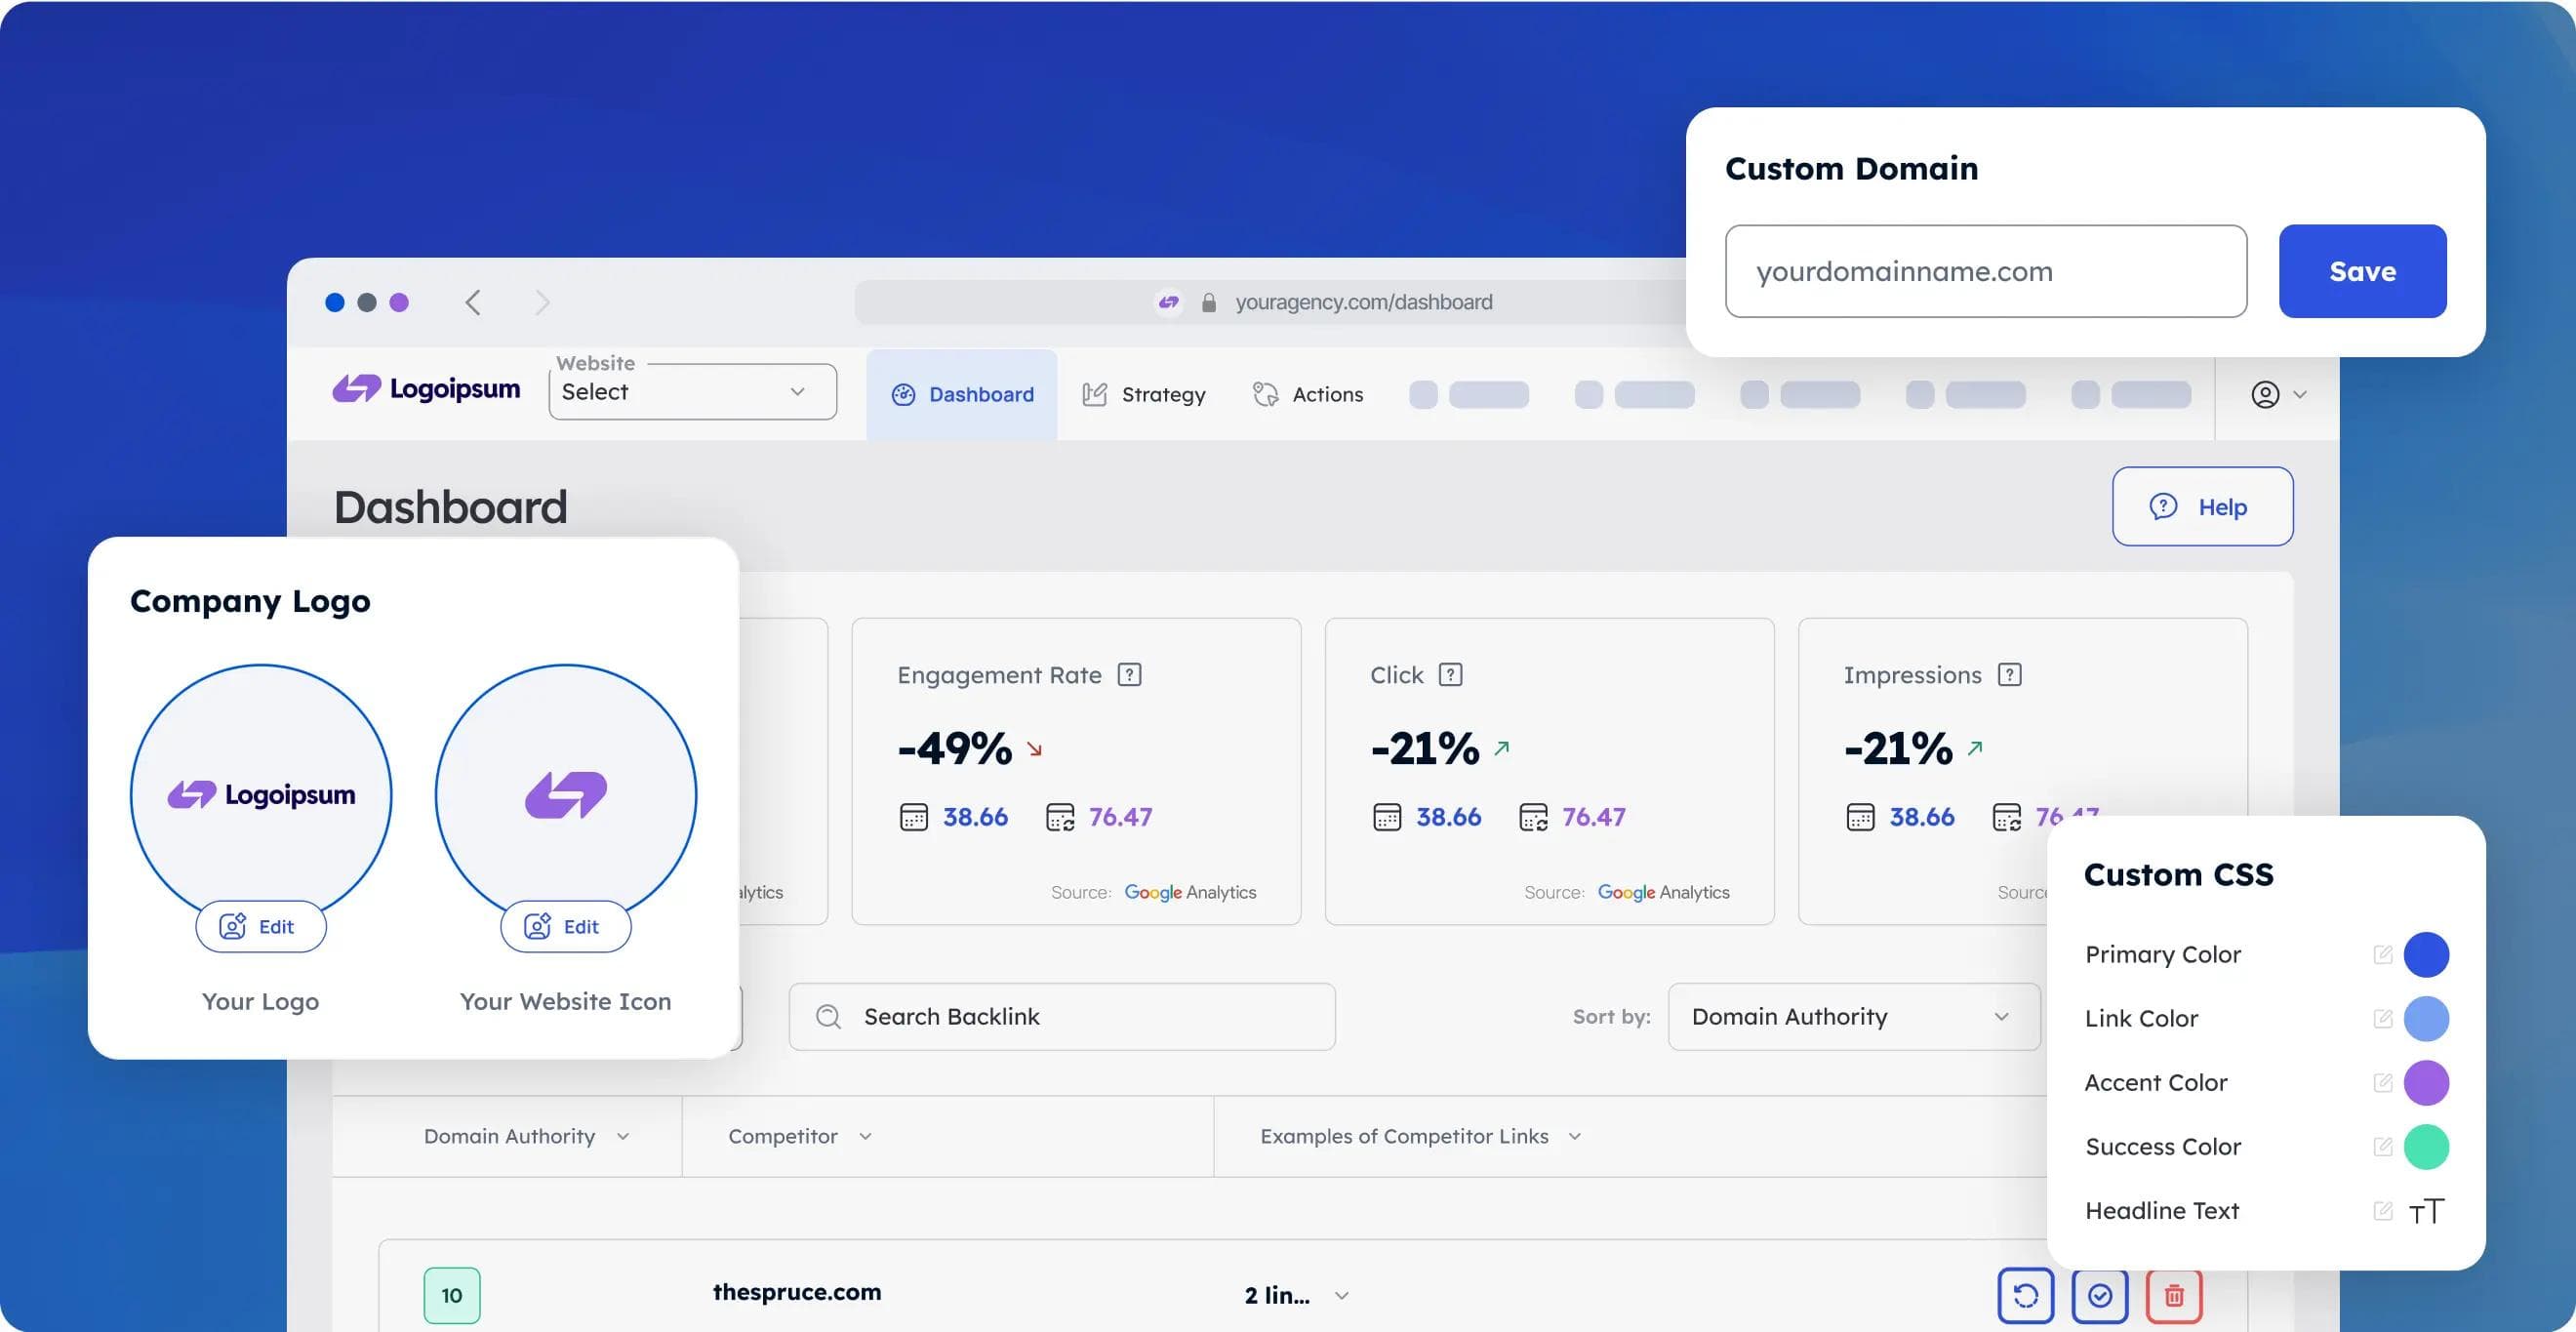Click the yourdomainname.com domain input field
The image size is (2576, 1332).
(1986, 271)
